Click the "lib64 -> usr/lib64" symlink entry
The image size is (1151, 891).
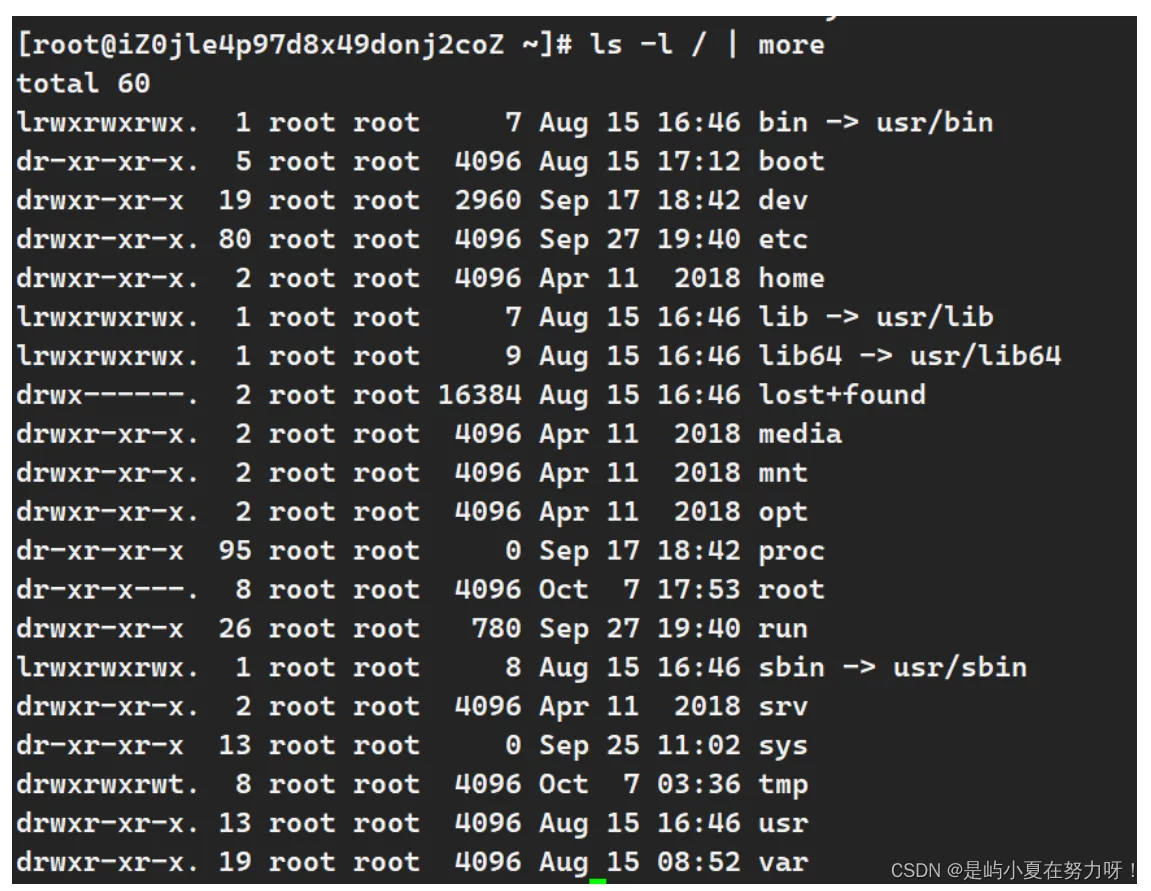(909, 356)
